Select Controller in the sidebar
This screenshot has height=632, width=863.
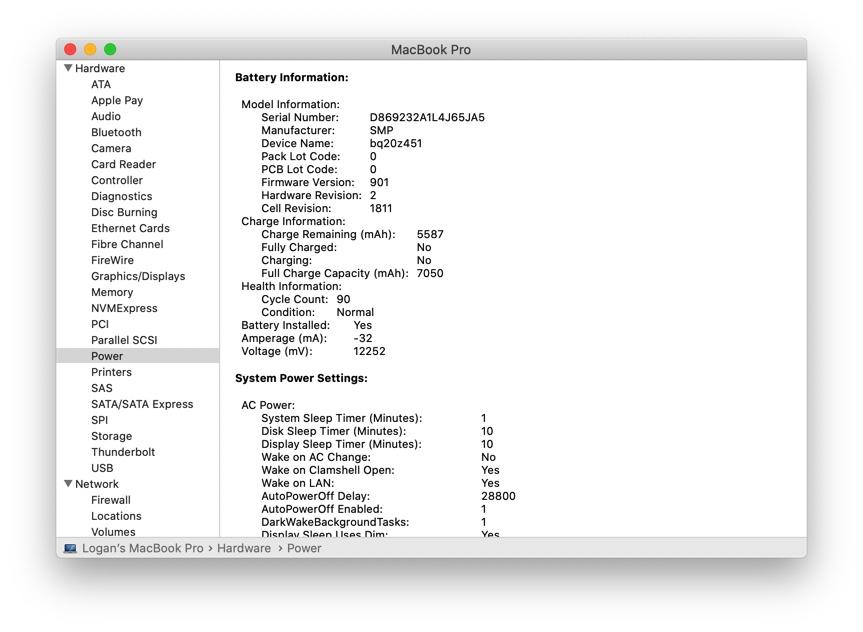tap(117, 180)
